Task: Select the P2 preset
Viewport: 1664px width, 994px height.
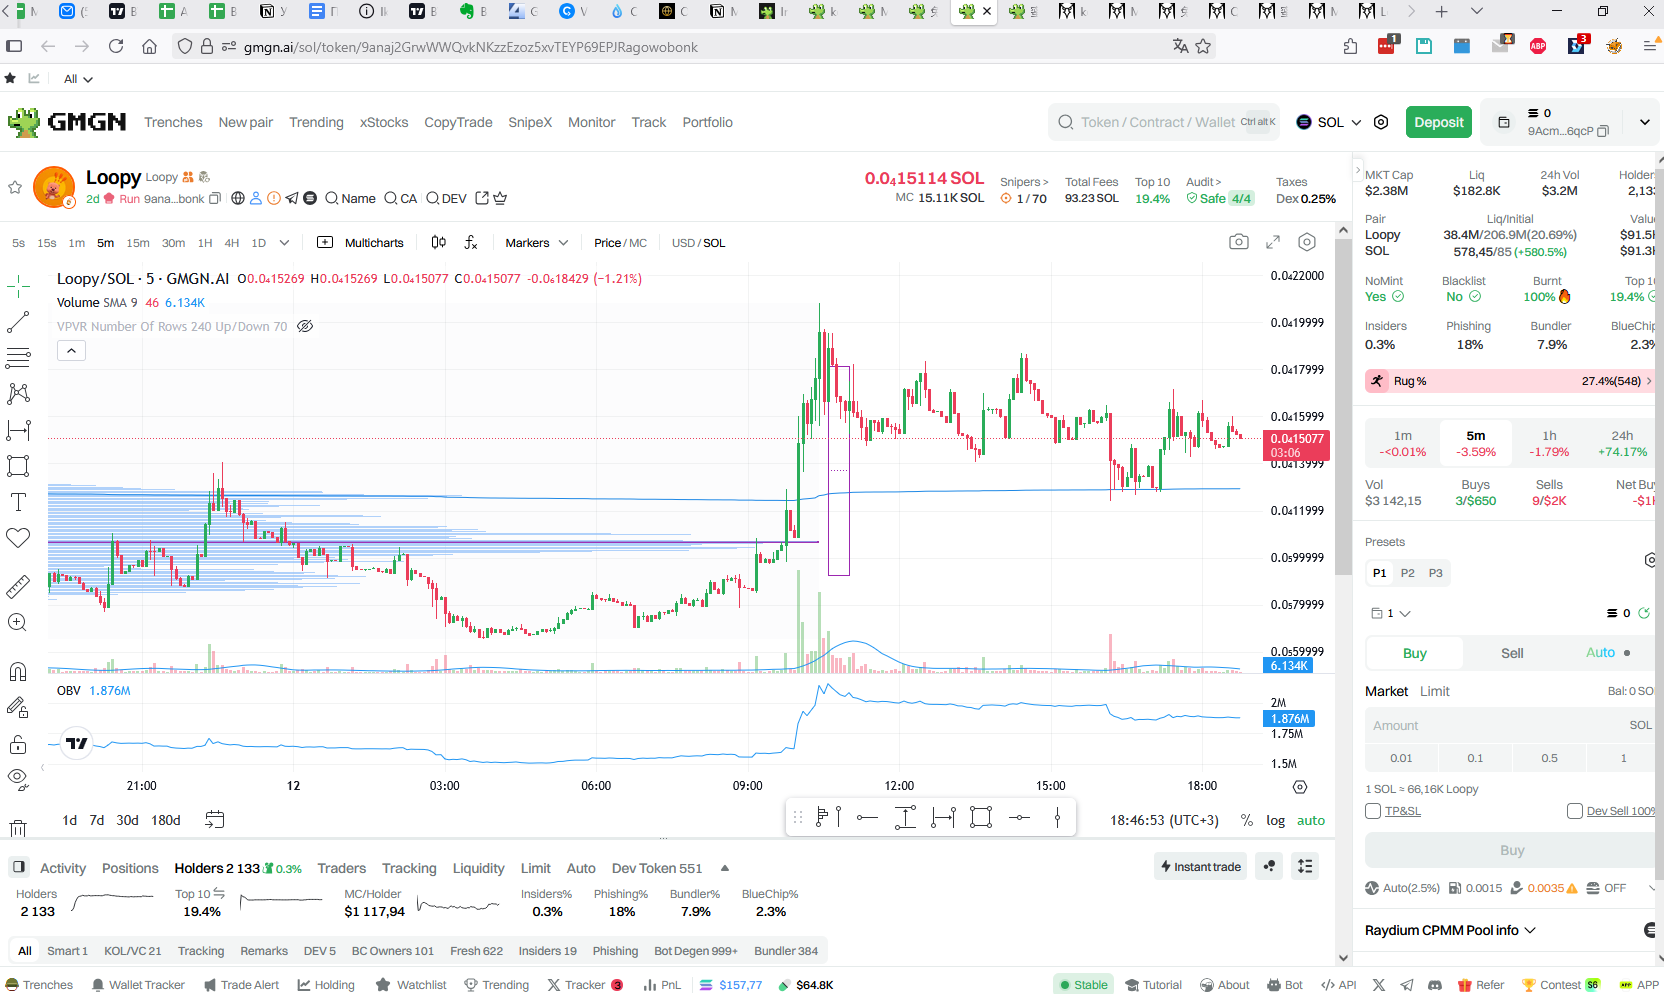Action: (1407, 573)
